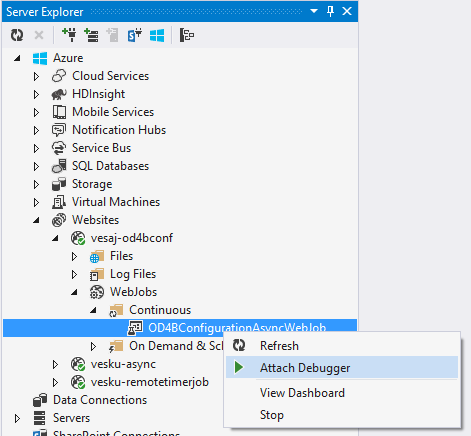Click the SharePoint connection toolbar icon
Viewport: 471px width, 436px height.
(x=135, y=35)
